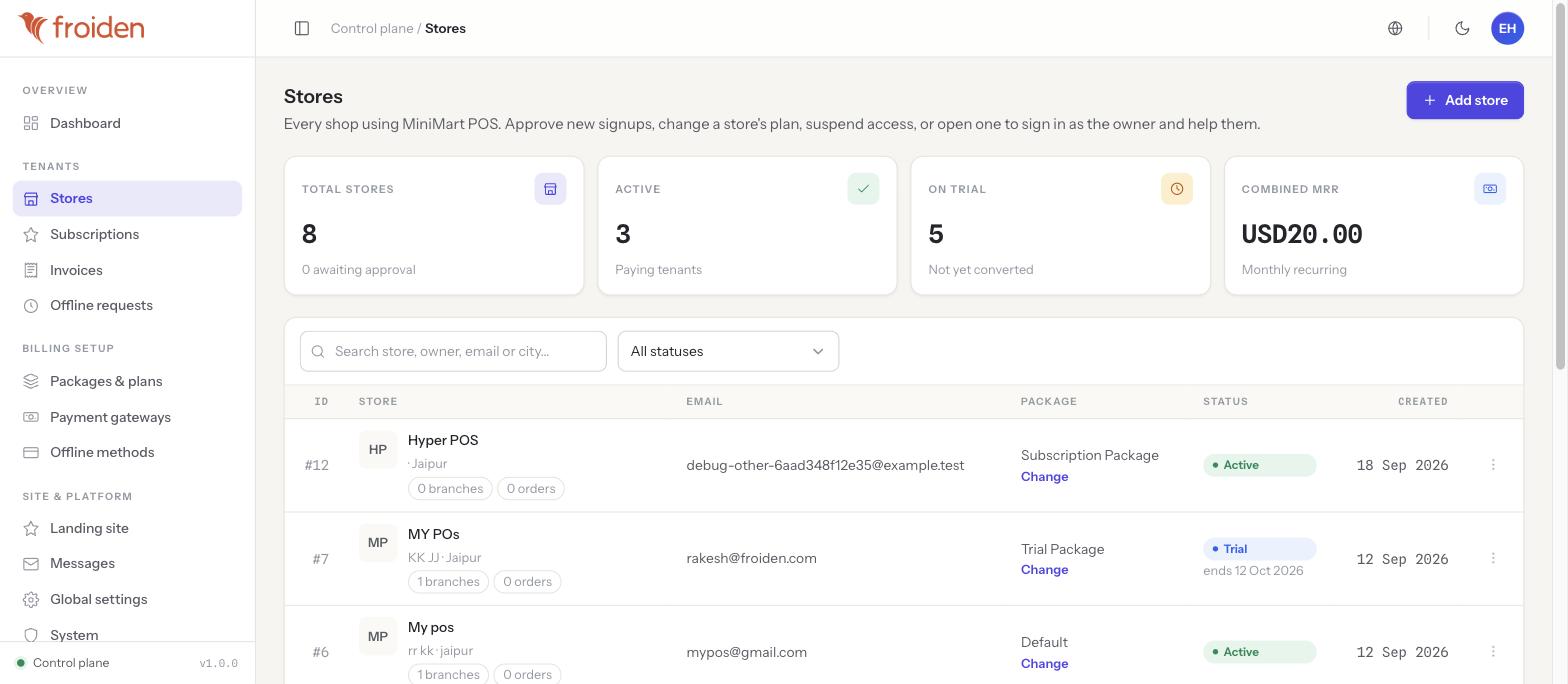This screenshot has width=1568, height=684.
Task: Open row actions for Hyper POS
Action: pyautogui.click(x=1493, y=465)
